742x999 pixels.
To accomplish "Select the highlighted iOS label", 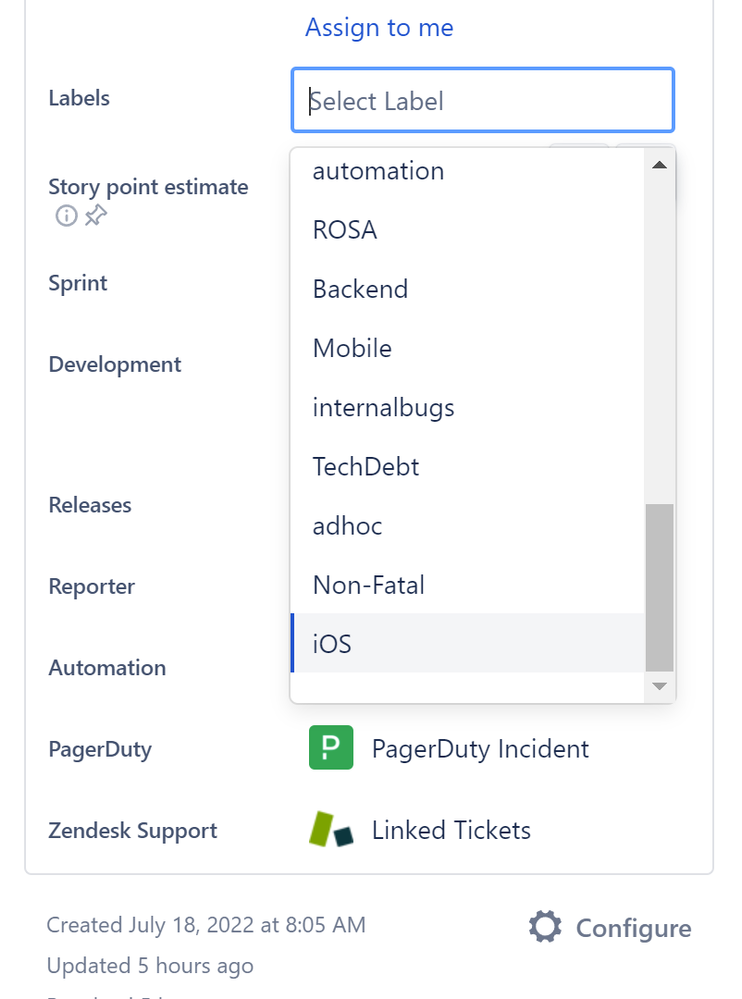I will click(467, 643).
